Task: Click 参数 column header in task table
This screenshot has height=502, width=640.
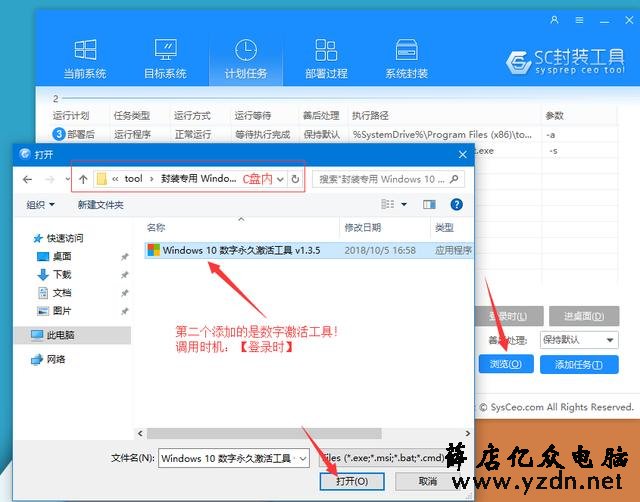Action: [x=554, y=116]
